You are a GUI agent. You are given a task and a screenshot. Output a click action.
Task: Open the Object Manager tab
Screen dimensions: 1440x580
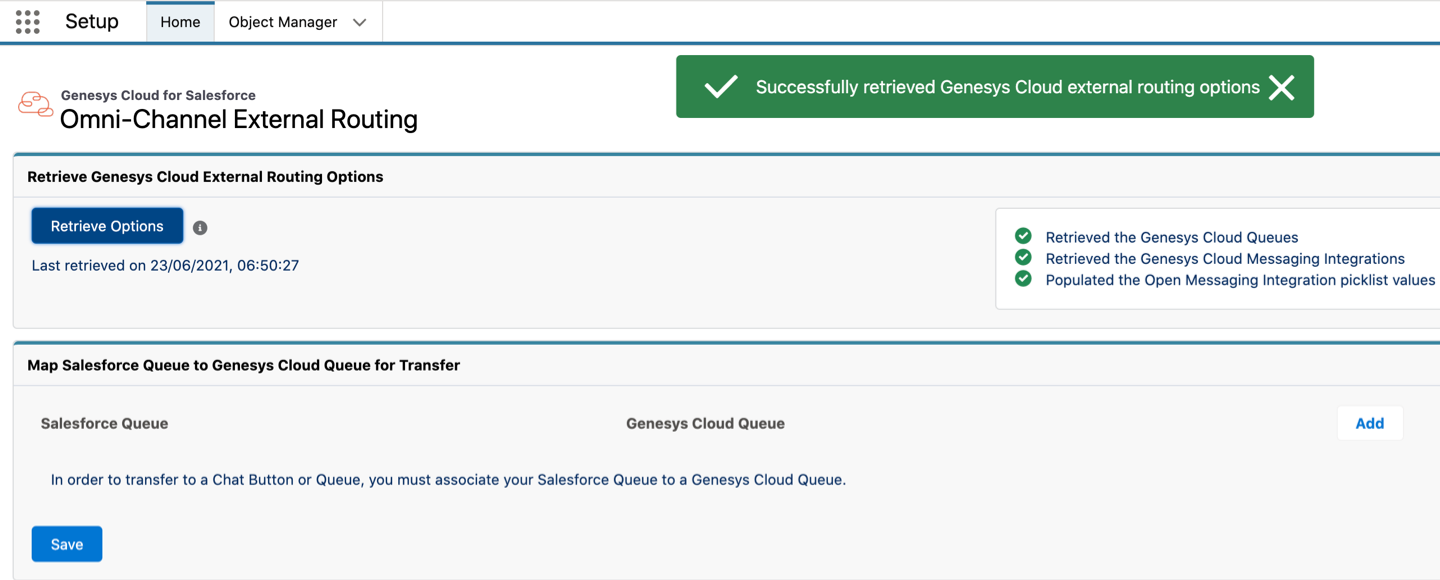pyautogui.click(x=283, y=21)
